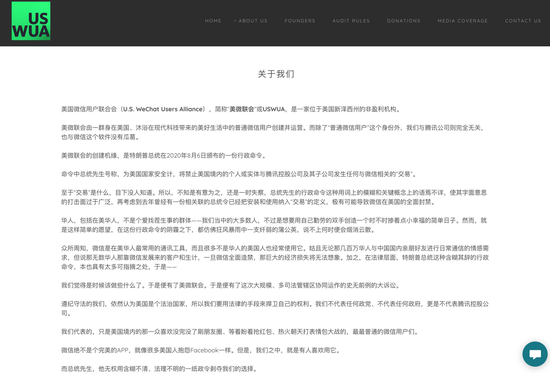Open MEDIA COVERAGE page
This screenshot has width=550, height=374.
pyautogui.click(x=462, y=21)
